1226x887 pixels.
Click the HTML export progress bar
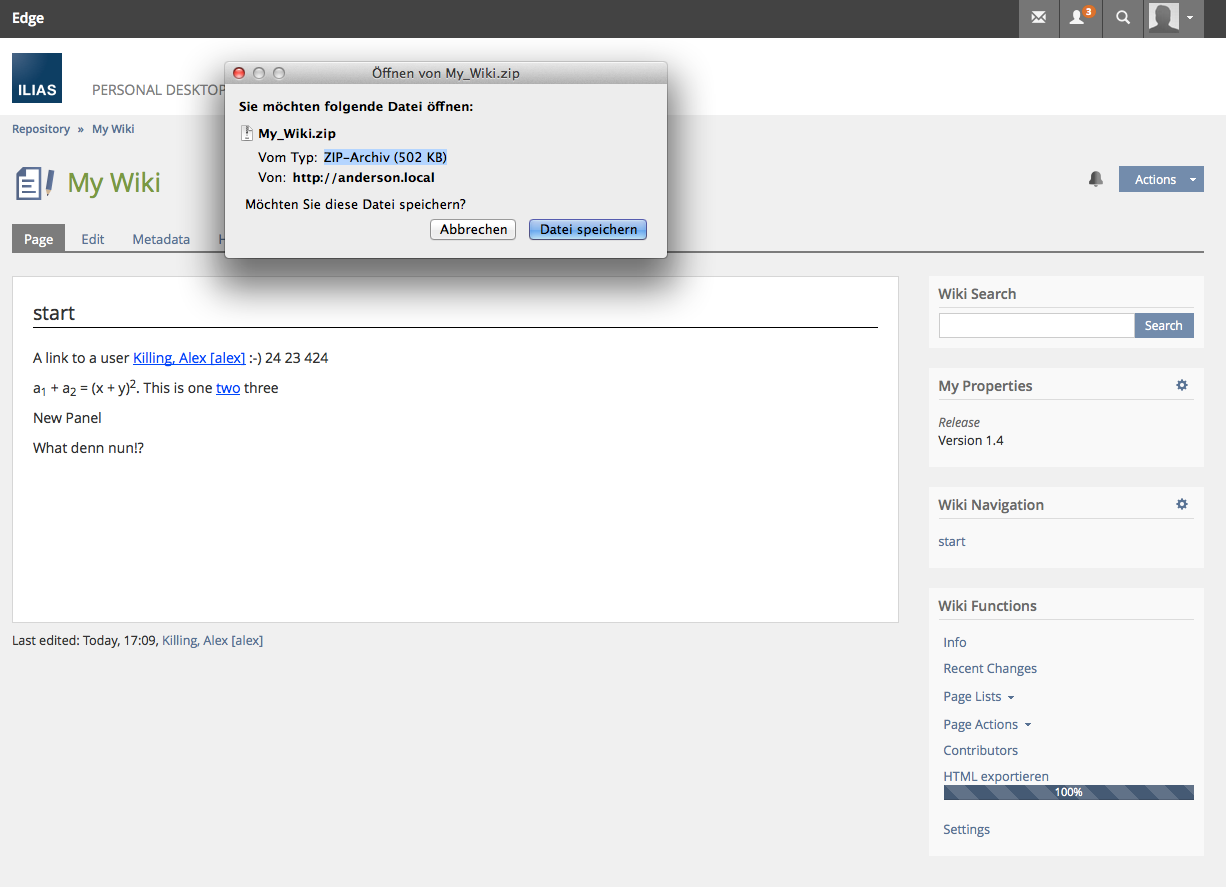[1068, 792]
